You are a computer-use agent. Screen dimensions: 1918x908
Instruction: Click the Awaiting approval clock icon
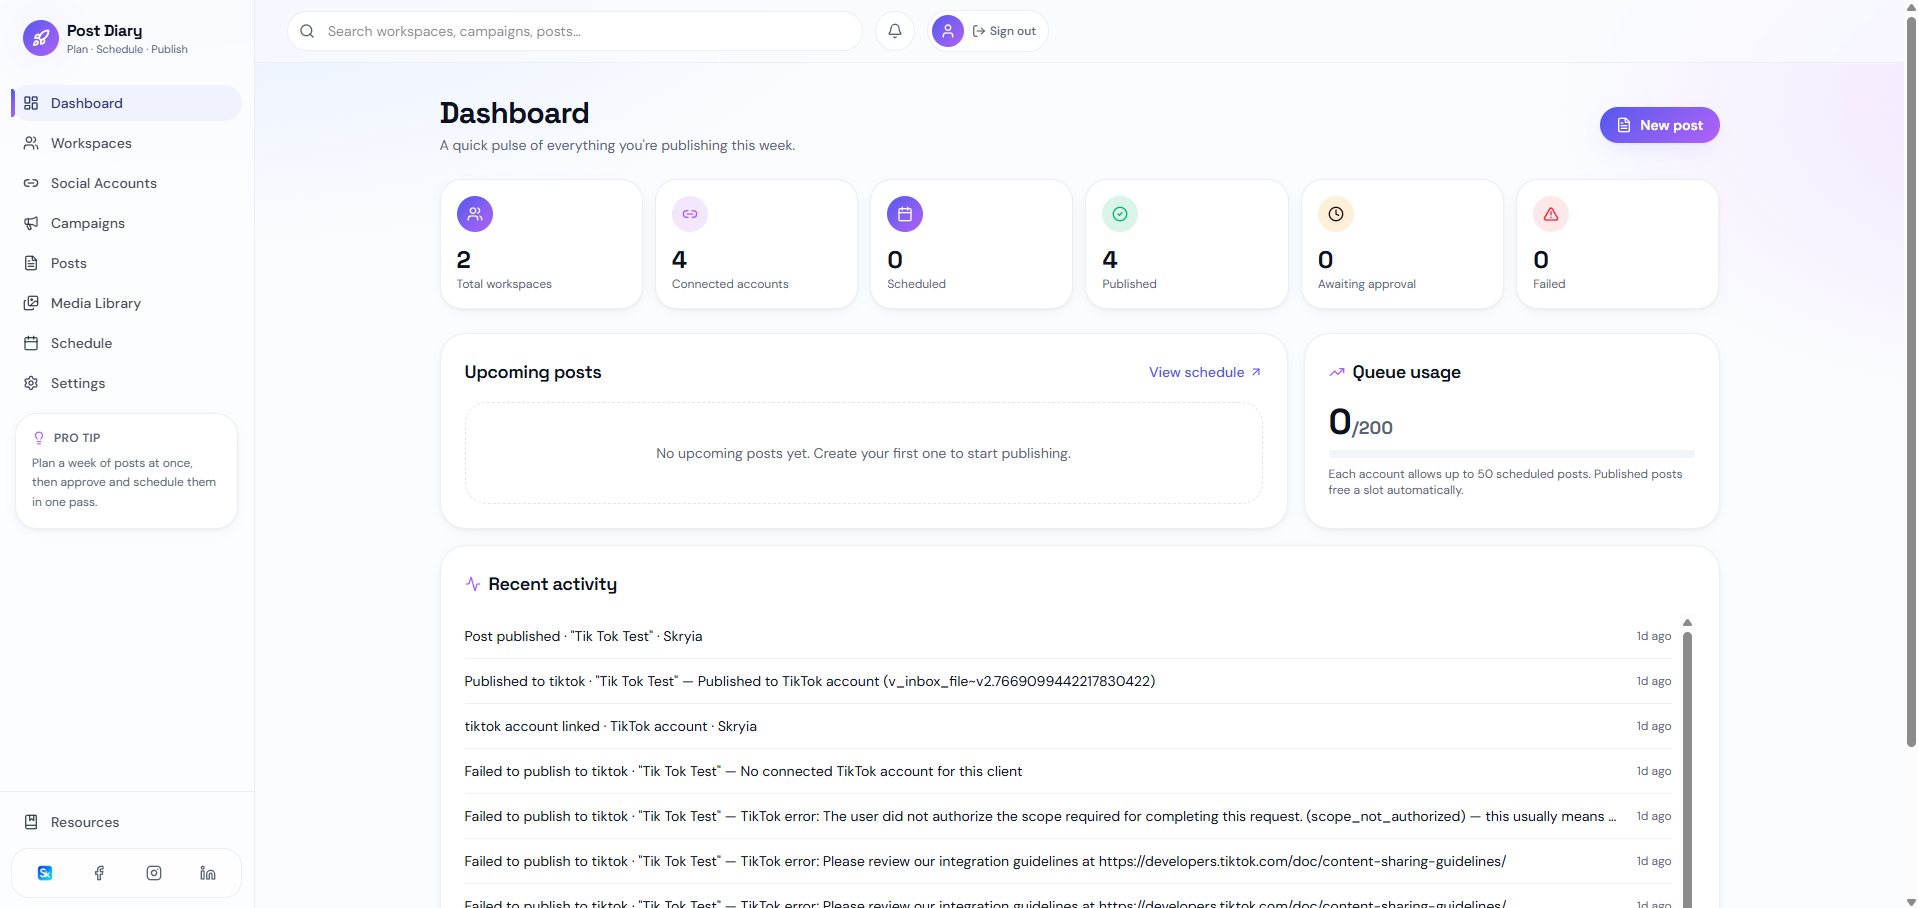pyautogui.click(x=1336, y=214)
